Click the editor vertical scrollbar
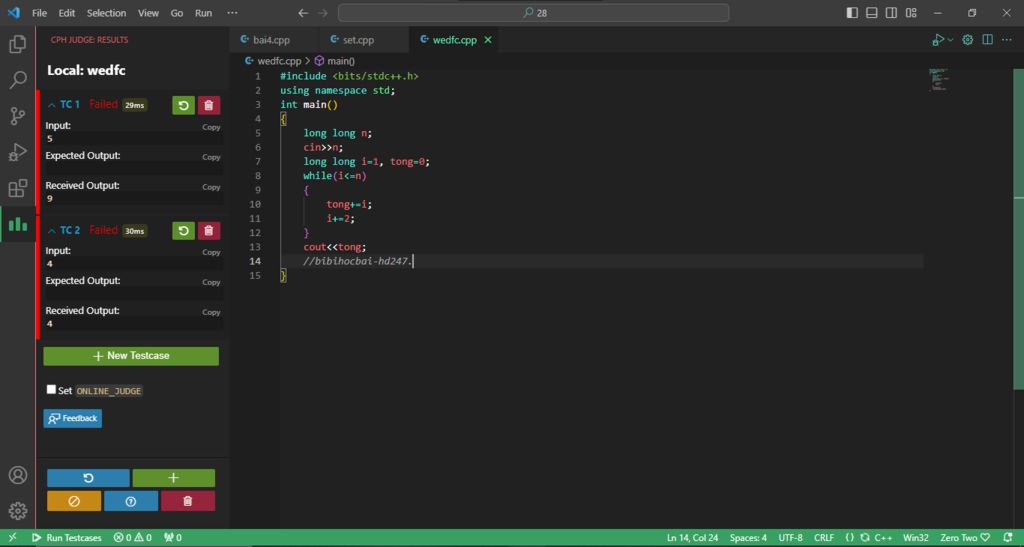 [x=1018, y=228]
